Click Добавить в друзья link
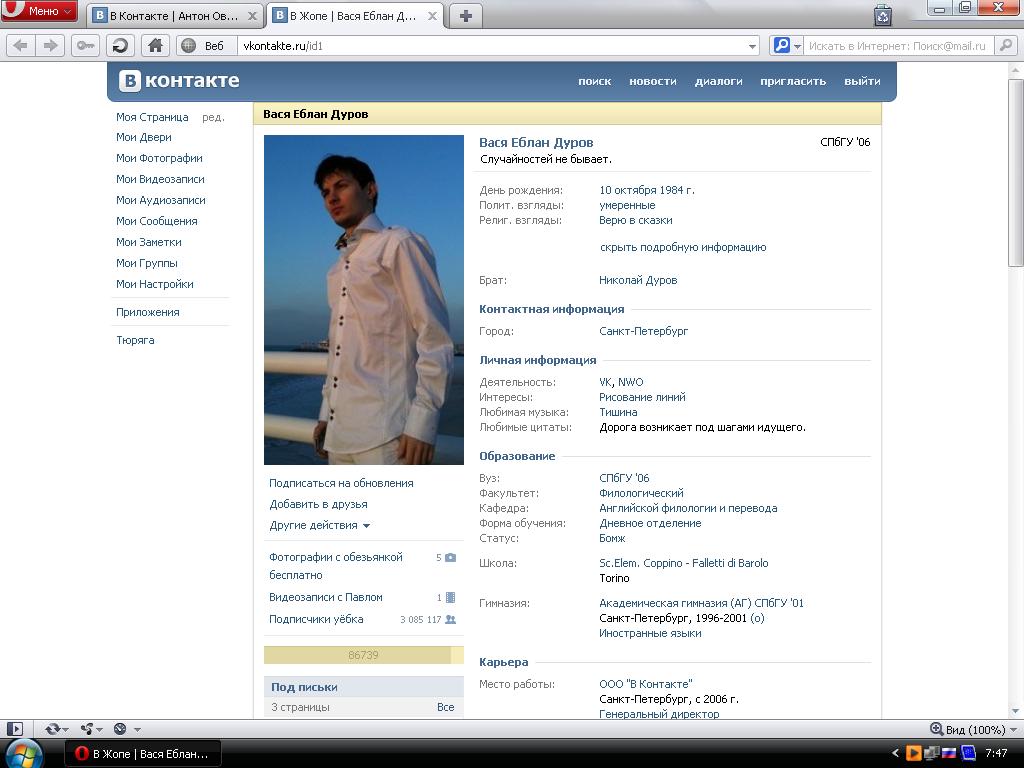The height and width of the screenshot is (768, 1024). [x=318, y=504]
